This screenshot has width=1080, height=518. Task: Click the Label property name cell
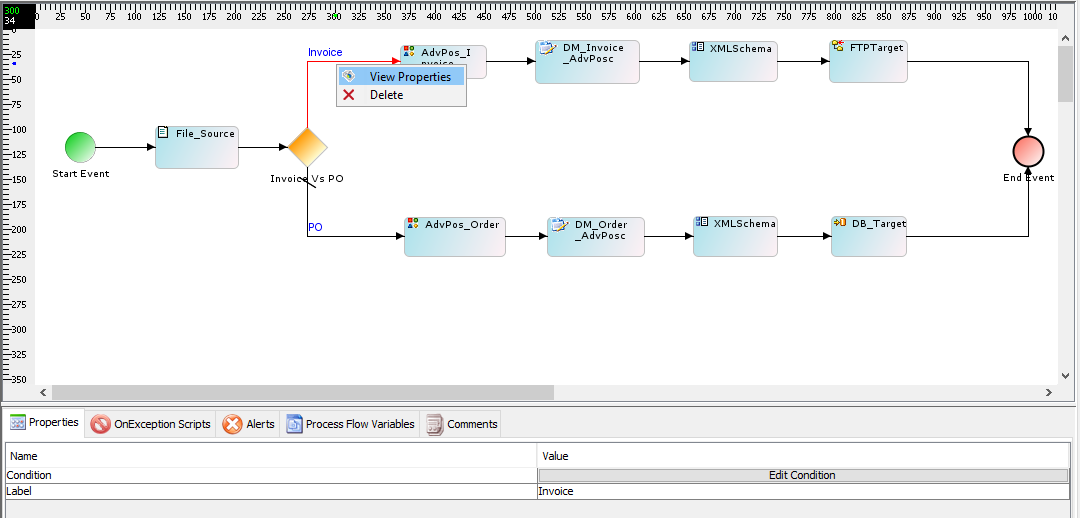pos(271,491)
